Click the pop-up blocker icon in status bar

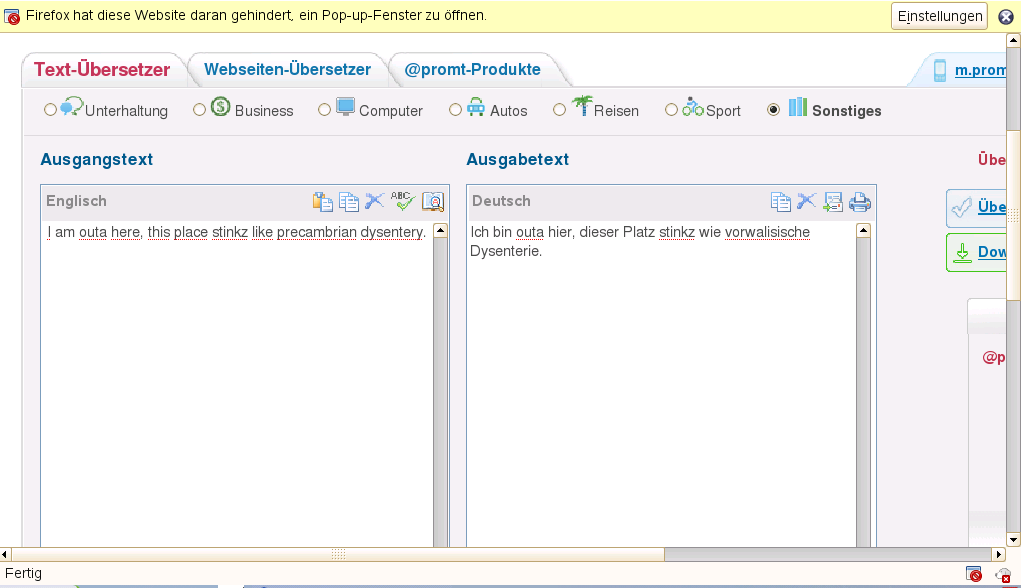point(974,574)
